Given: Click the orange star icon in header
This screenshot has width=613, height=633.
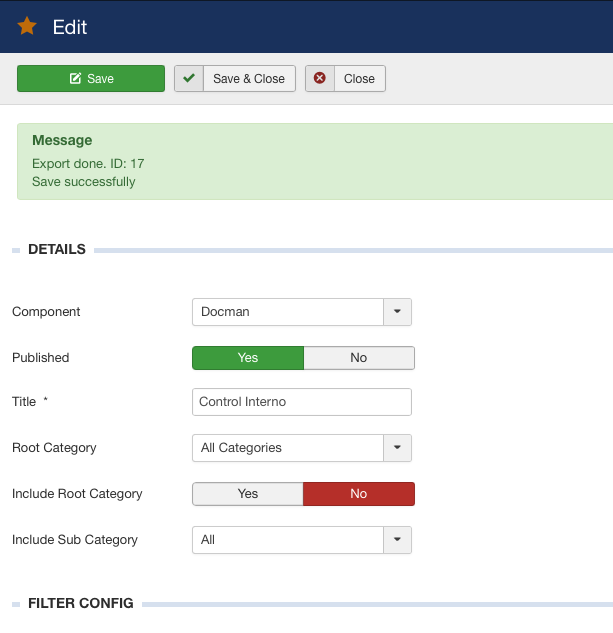Looking at the screenshot, I should (27, 27).
